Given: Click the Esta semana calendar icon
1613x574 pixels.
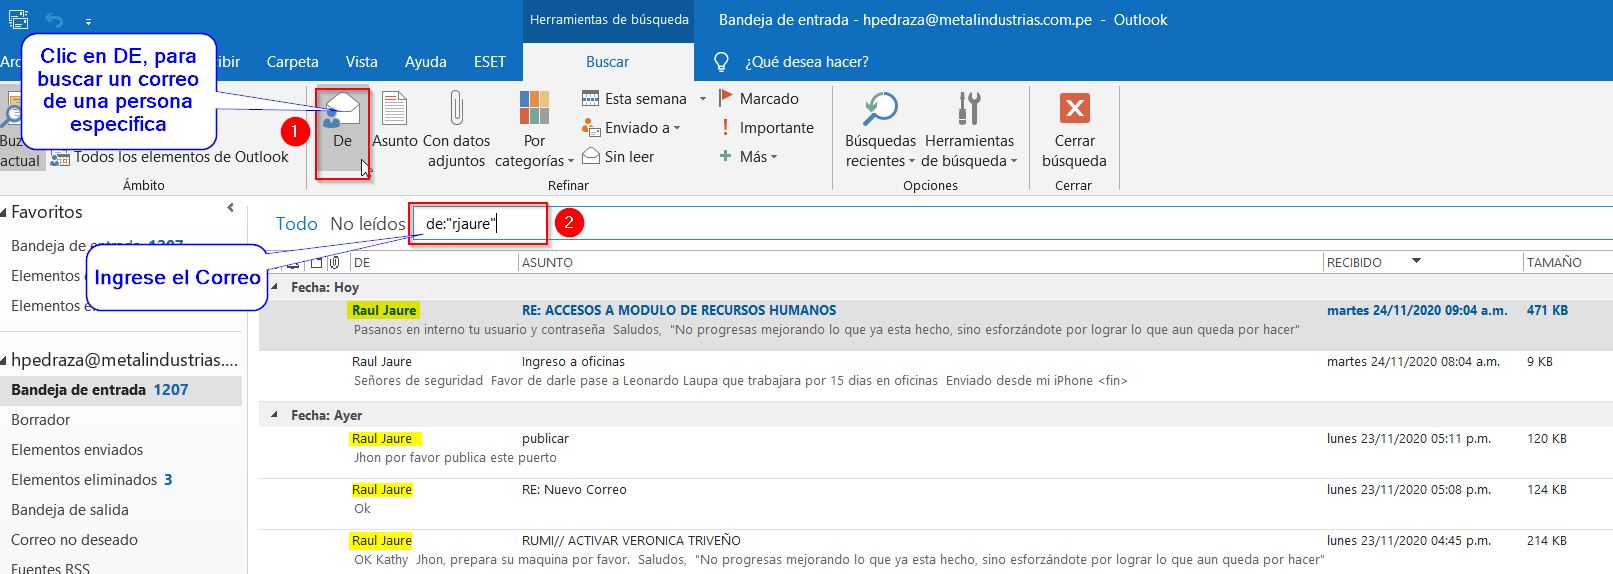Looking at the screenshot, I should (x=590, y=98).
